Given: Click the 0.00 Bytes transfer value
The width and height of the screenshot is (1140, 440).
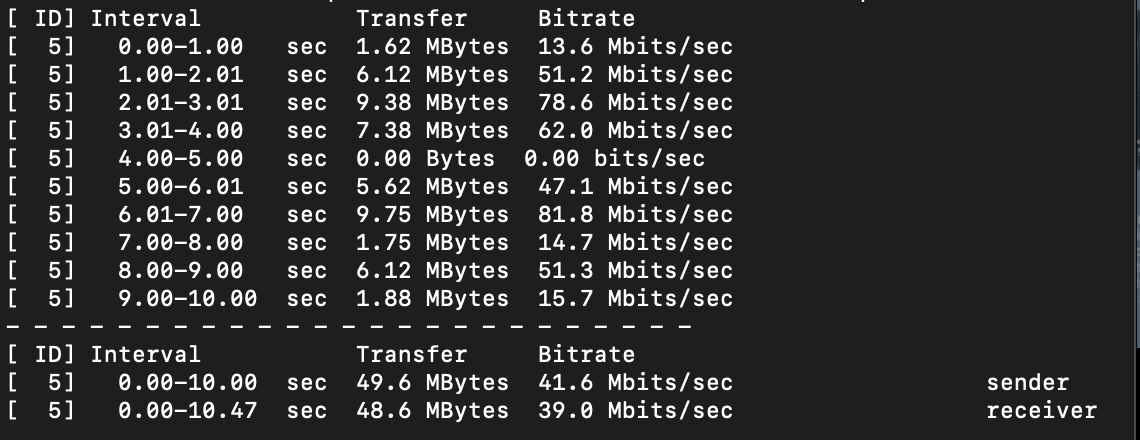Looking at the screenshot, I should tap(425, 159).
